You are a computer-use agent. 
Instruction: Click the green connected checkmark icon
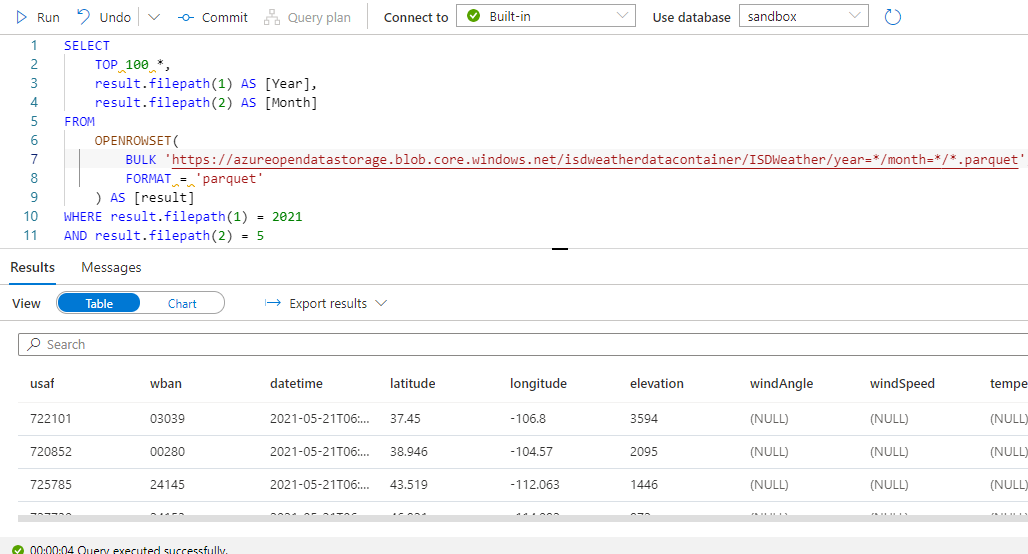473,16
